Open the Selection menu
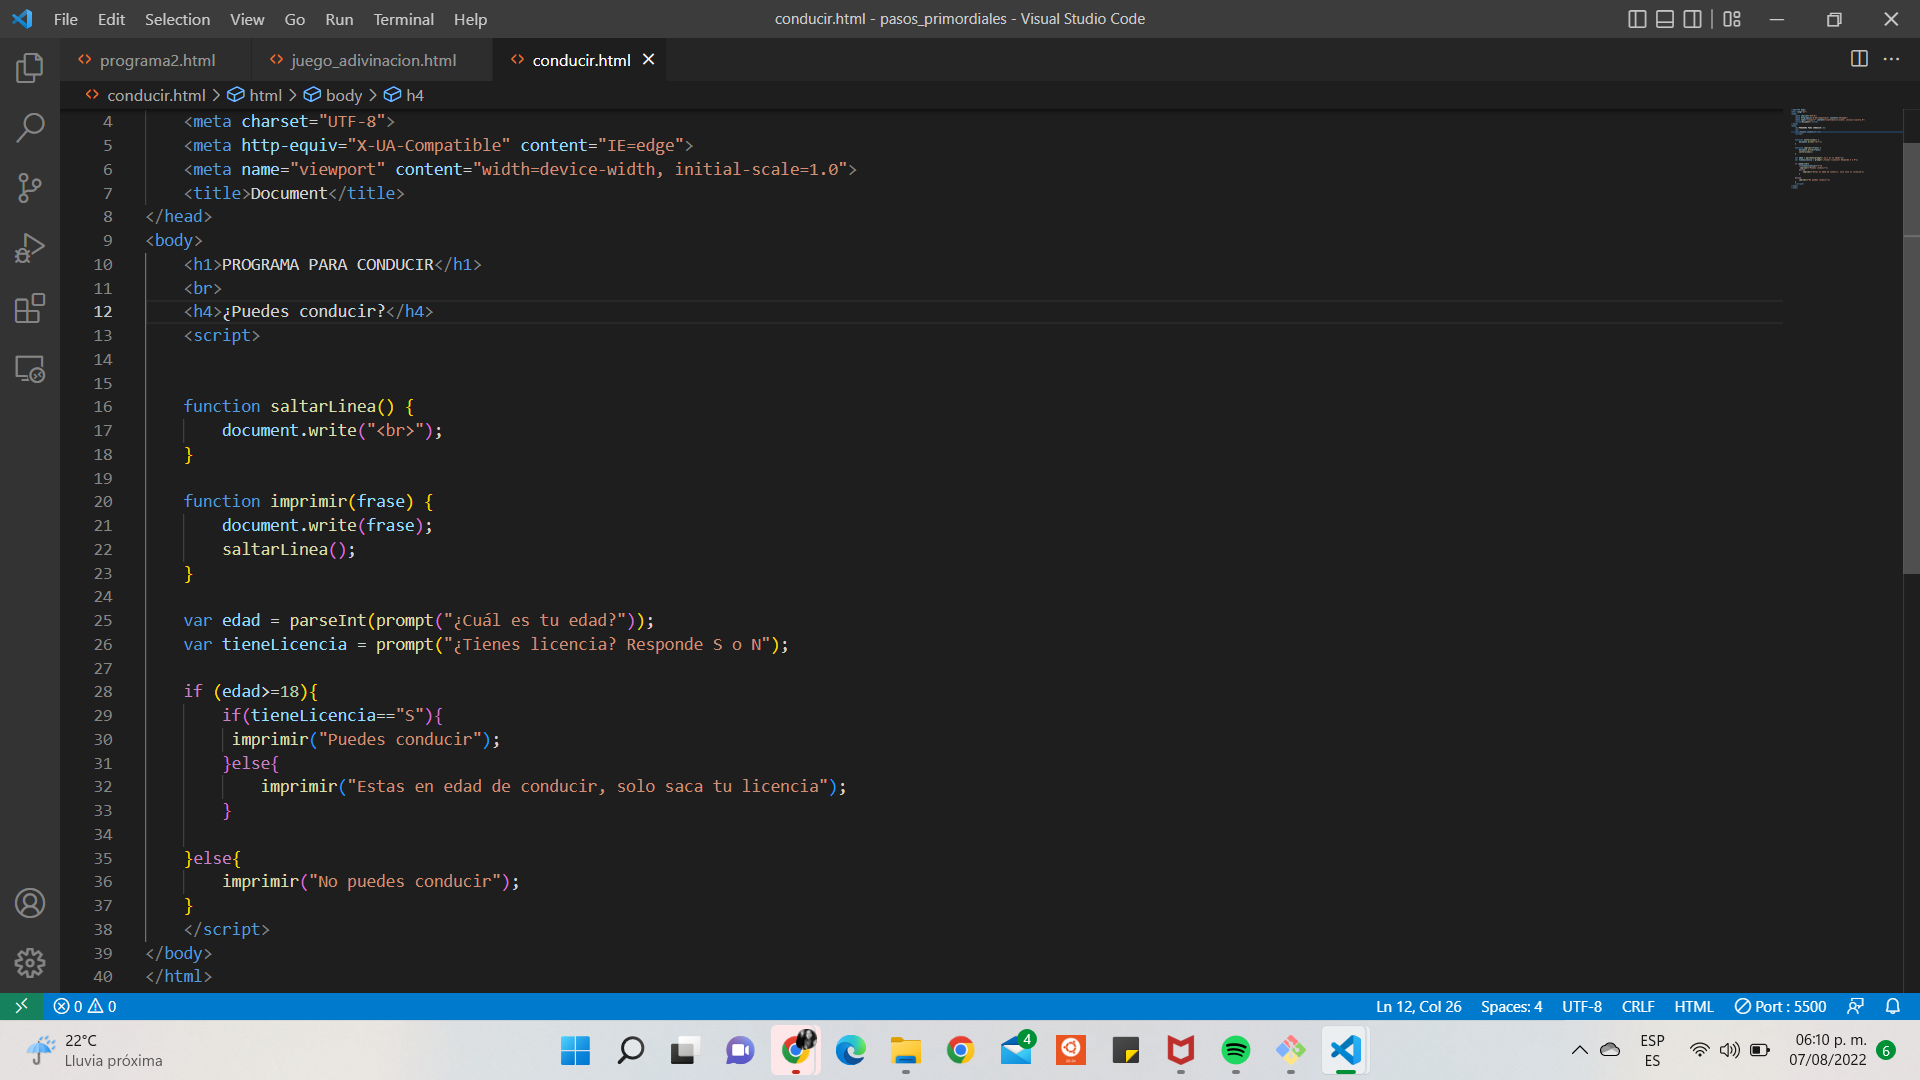 tap(177, 19)
